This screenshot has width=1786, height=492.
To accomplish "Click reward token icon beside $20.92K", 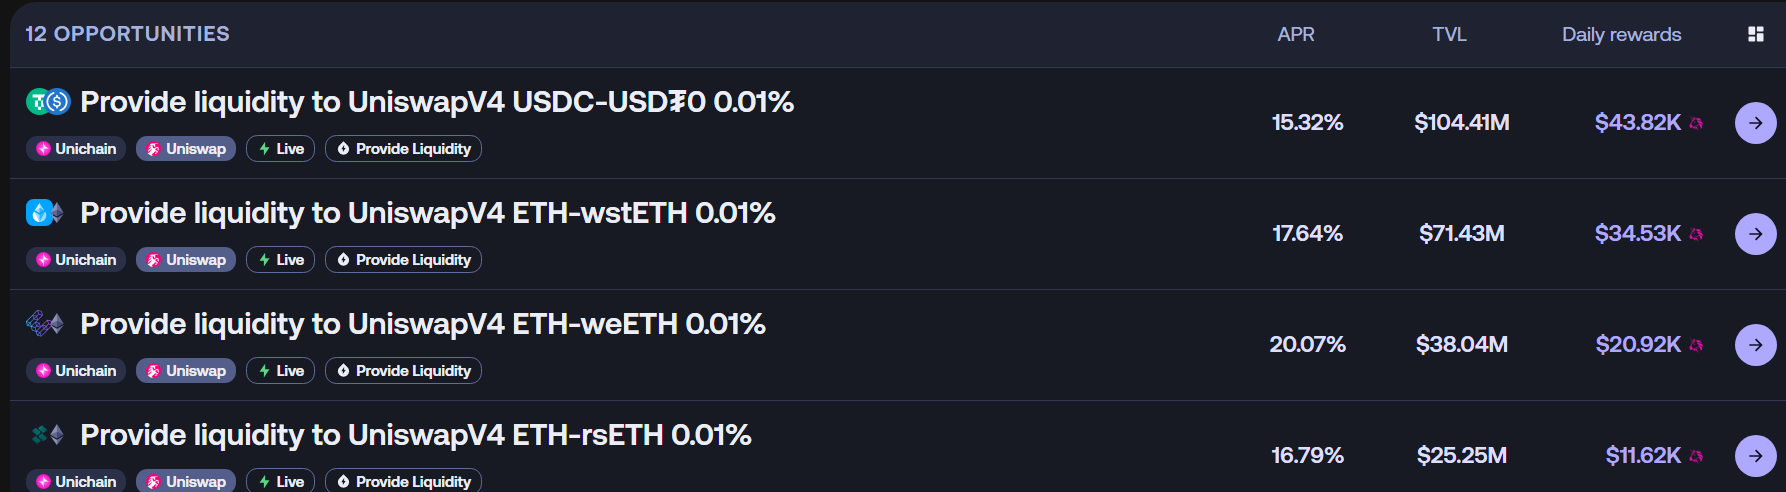I will pyautogui.click(x=1696, y=345).
